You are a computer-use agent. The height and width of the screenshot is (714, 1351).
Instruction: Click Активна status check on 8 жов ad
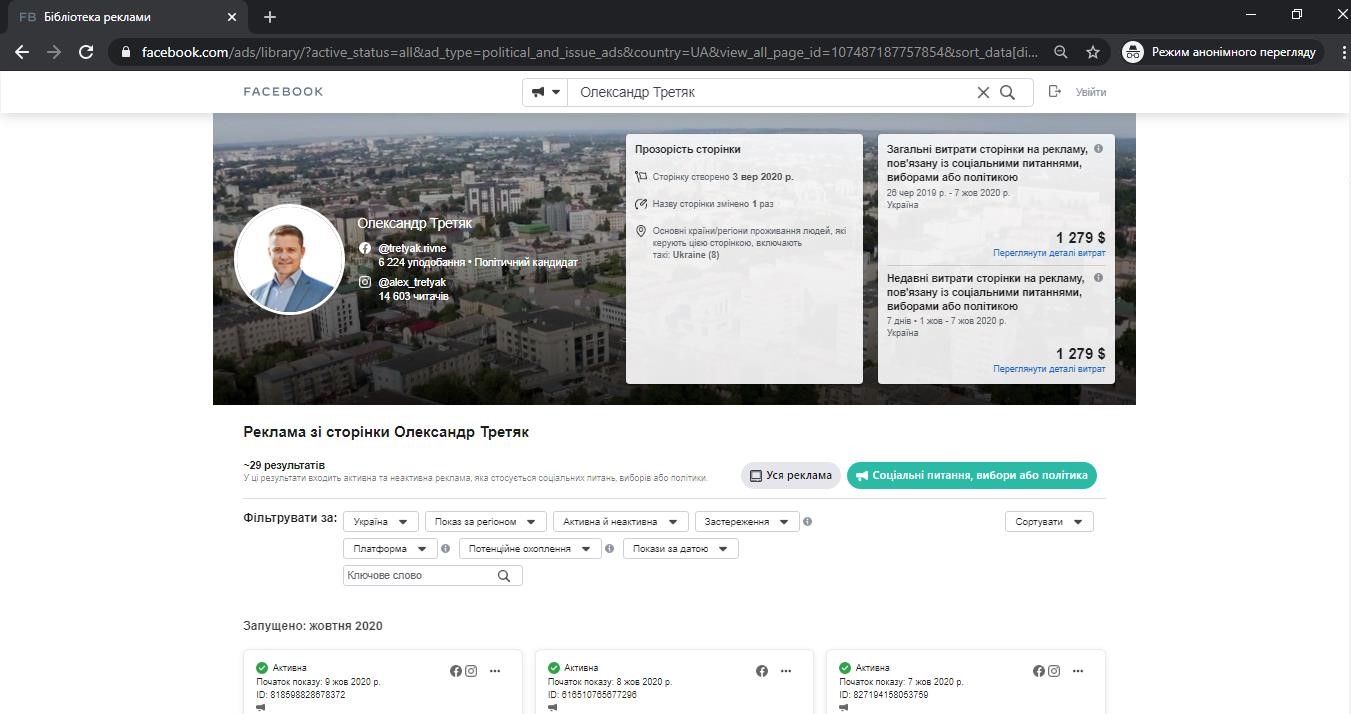click(554, 668)
